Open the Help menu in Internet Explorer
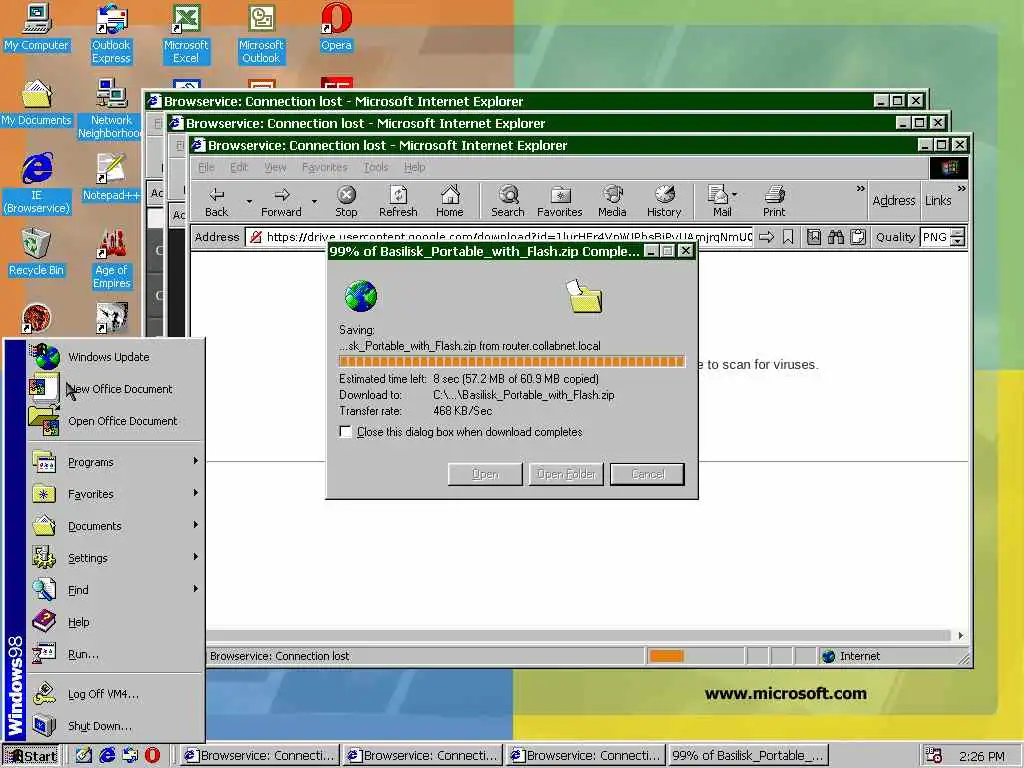This screenshot has height=768, width=1024. (414, 167)
